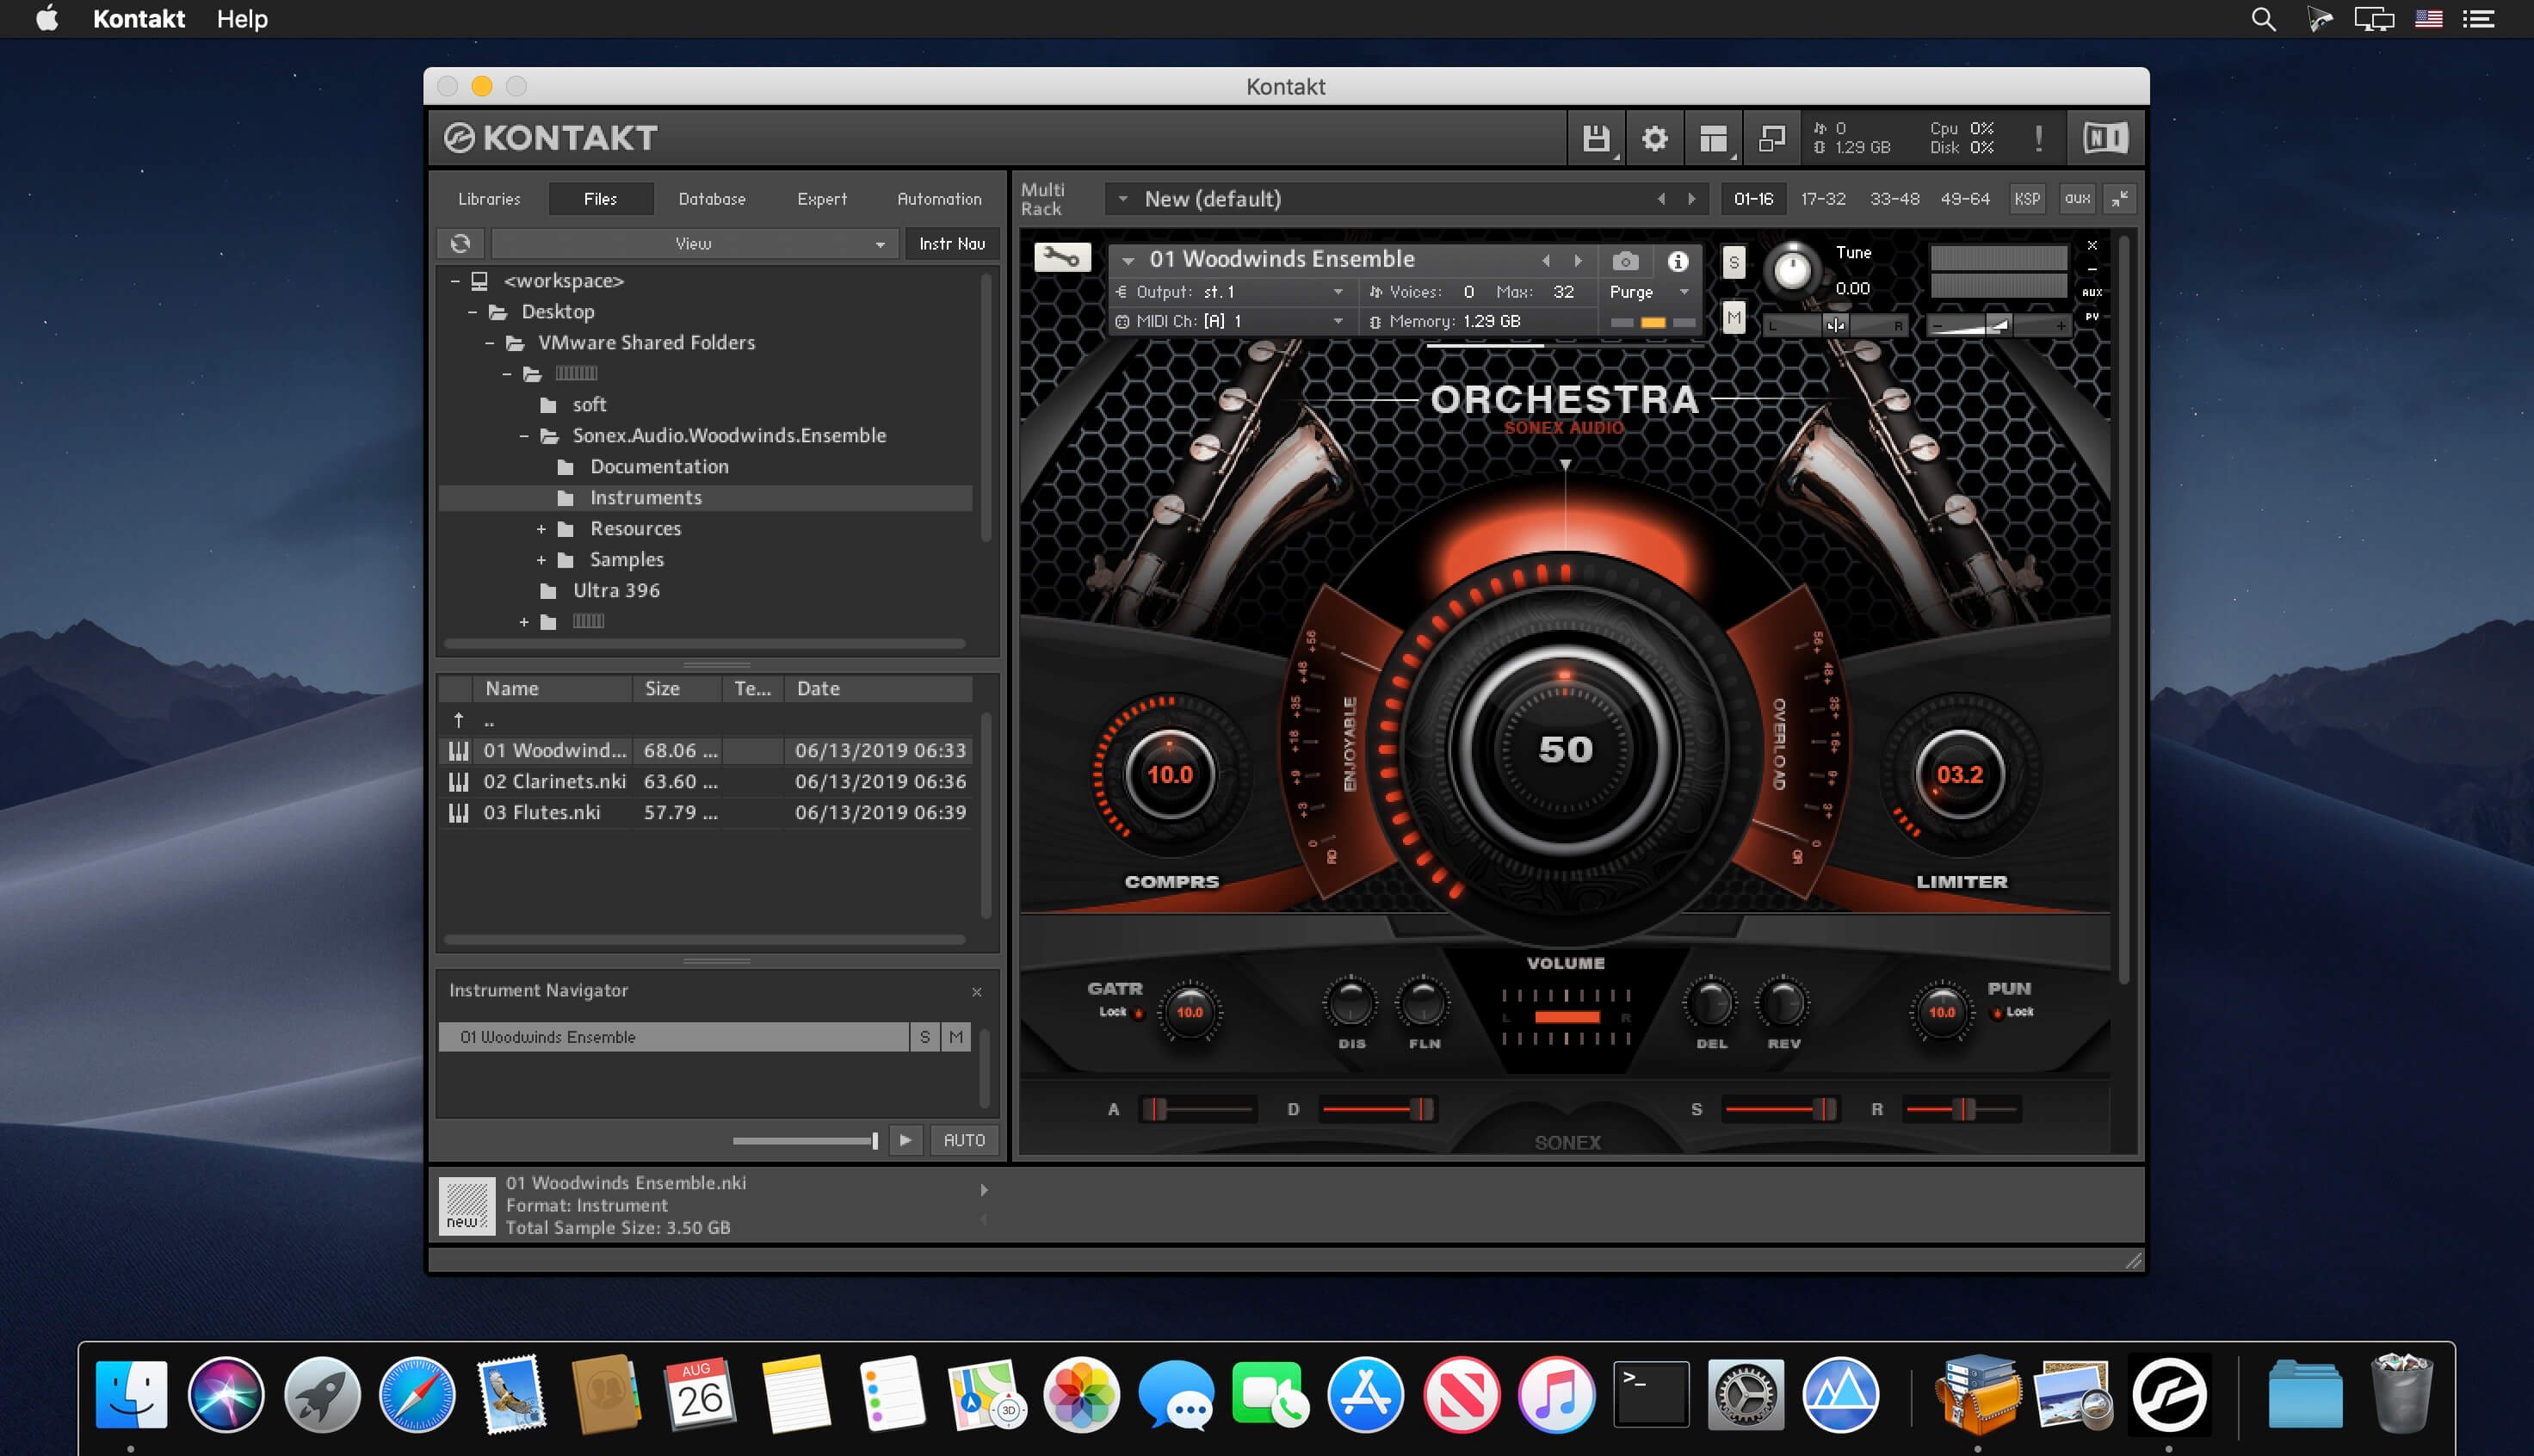This screenshot has height=1456, width=2534.
Task: Sort files by Name column header
Action: tap(552, 689)
